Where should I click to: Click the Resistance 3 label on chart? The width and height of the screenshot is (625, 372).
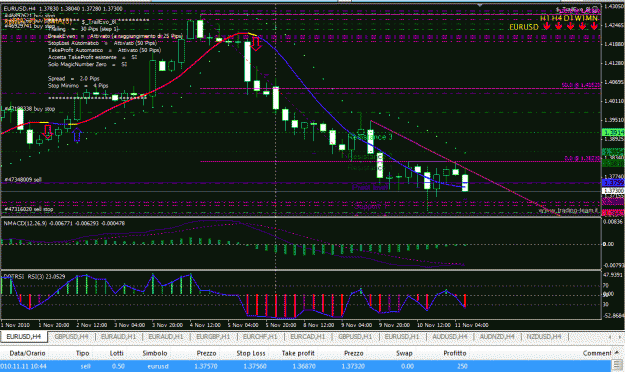point(370,137)
